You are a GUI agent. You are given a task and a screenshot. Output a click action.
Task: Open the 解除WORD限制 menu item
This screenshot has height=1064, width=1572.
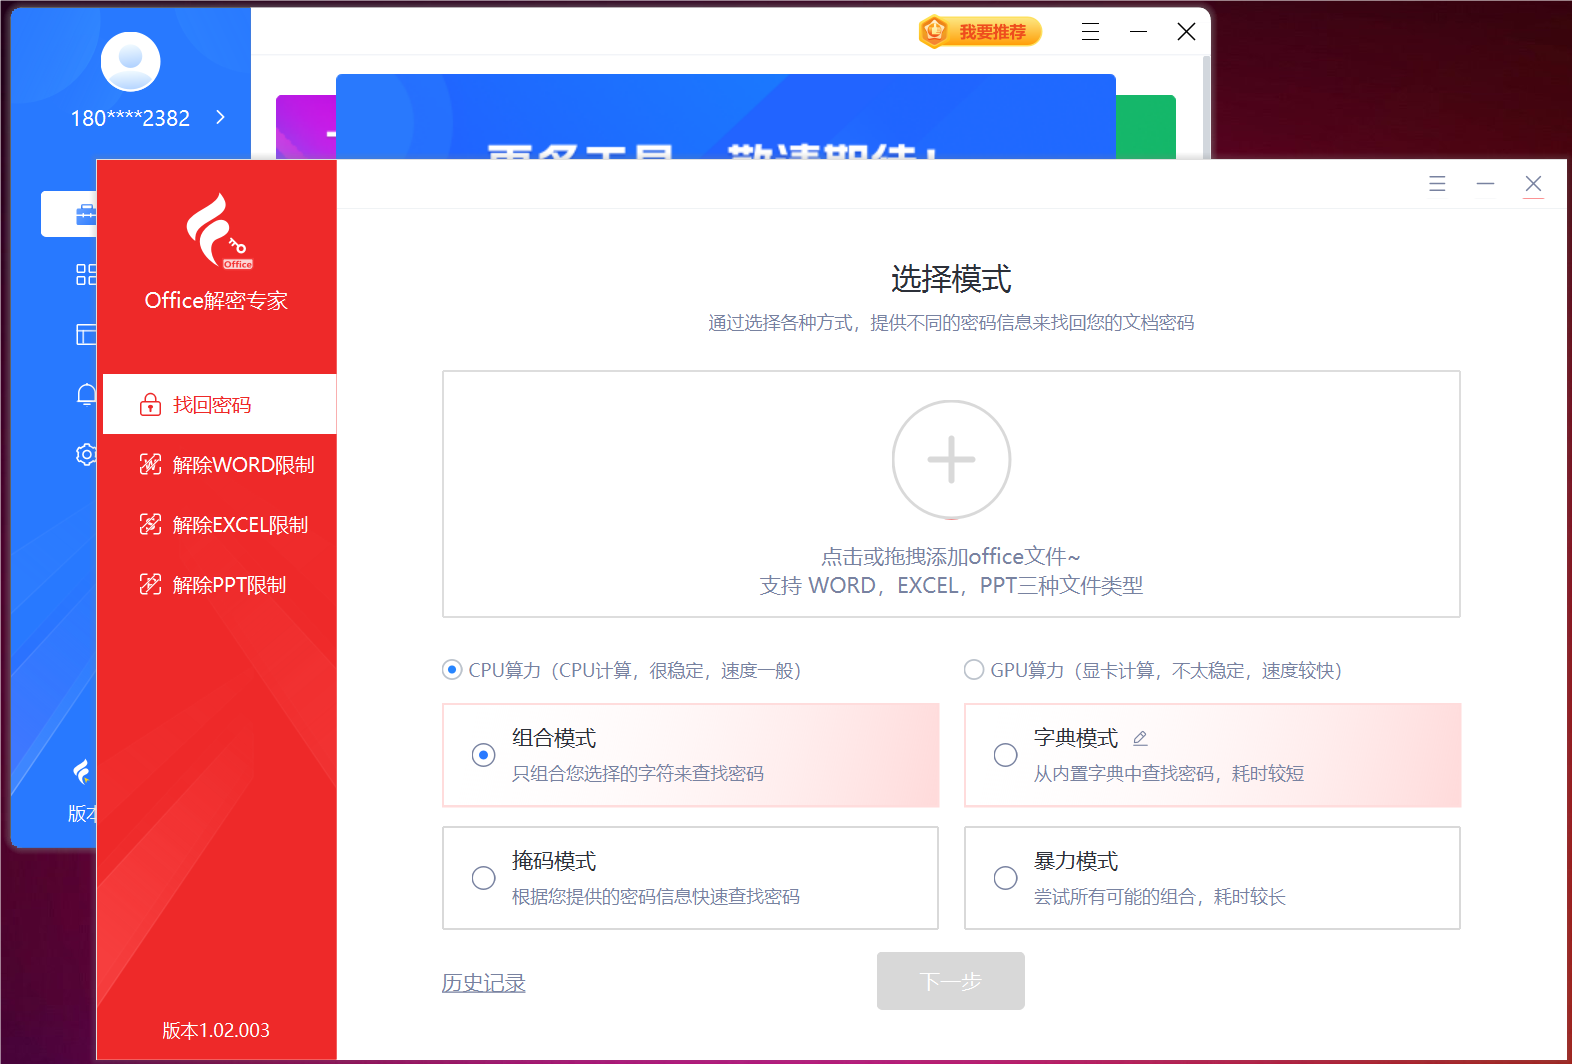[220, 464]
